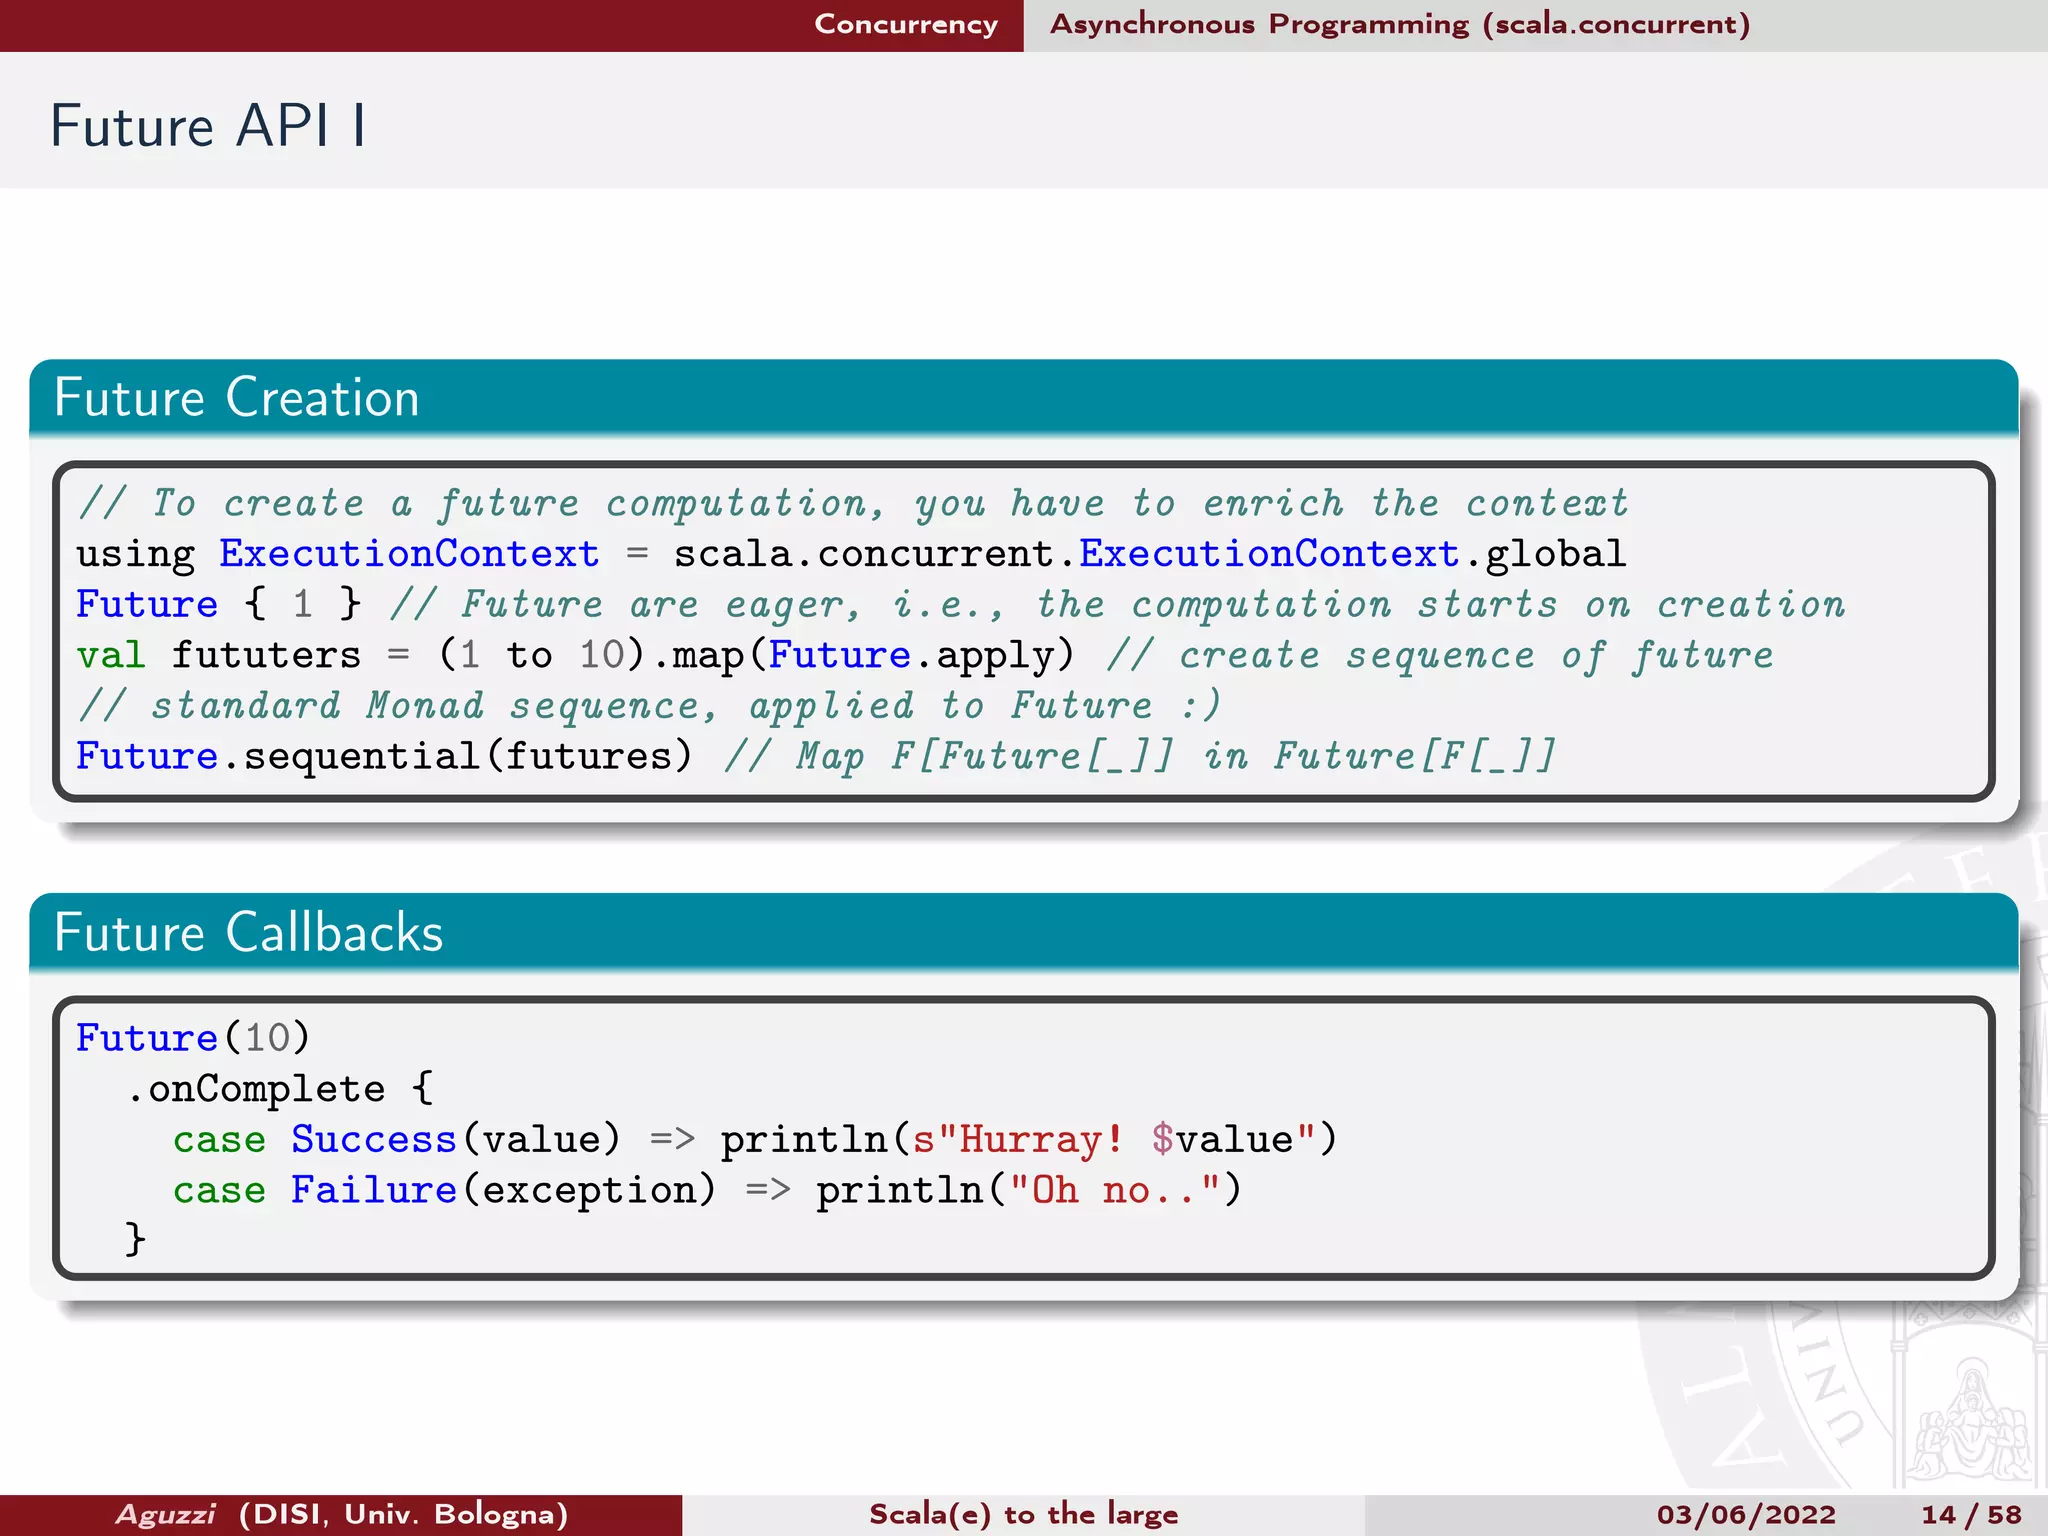Open the Asynchronous Programming (scala.concurrent) subsection link
The height and width of the screenshot is (1536, 2048).
[1400, 24]
